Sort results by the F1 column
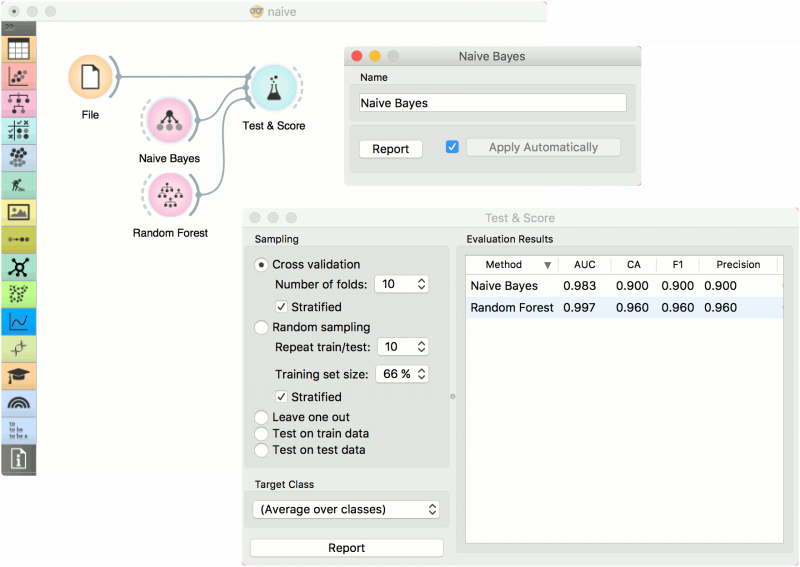800x567 pixels. 678,264
